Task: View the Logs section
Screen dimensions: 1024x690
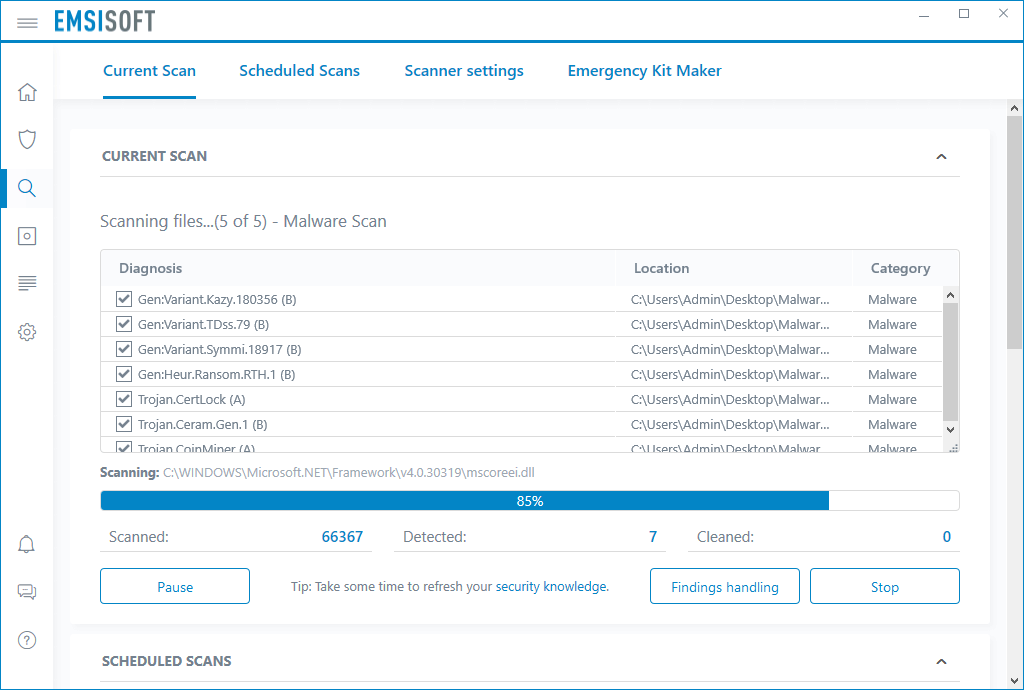Action: 27,283
